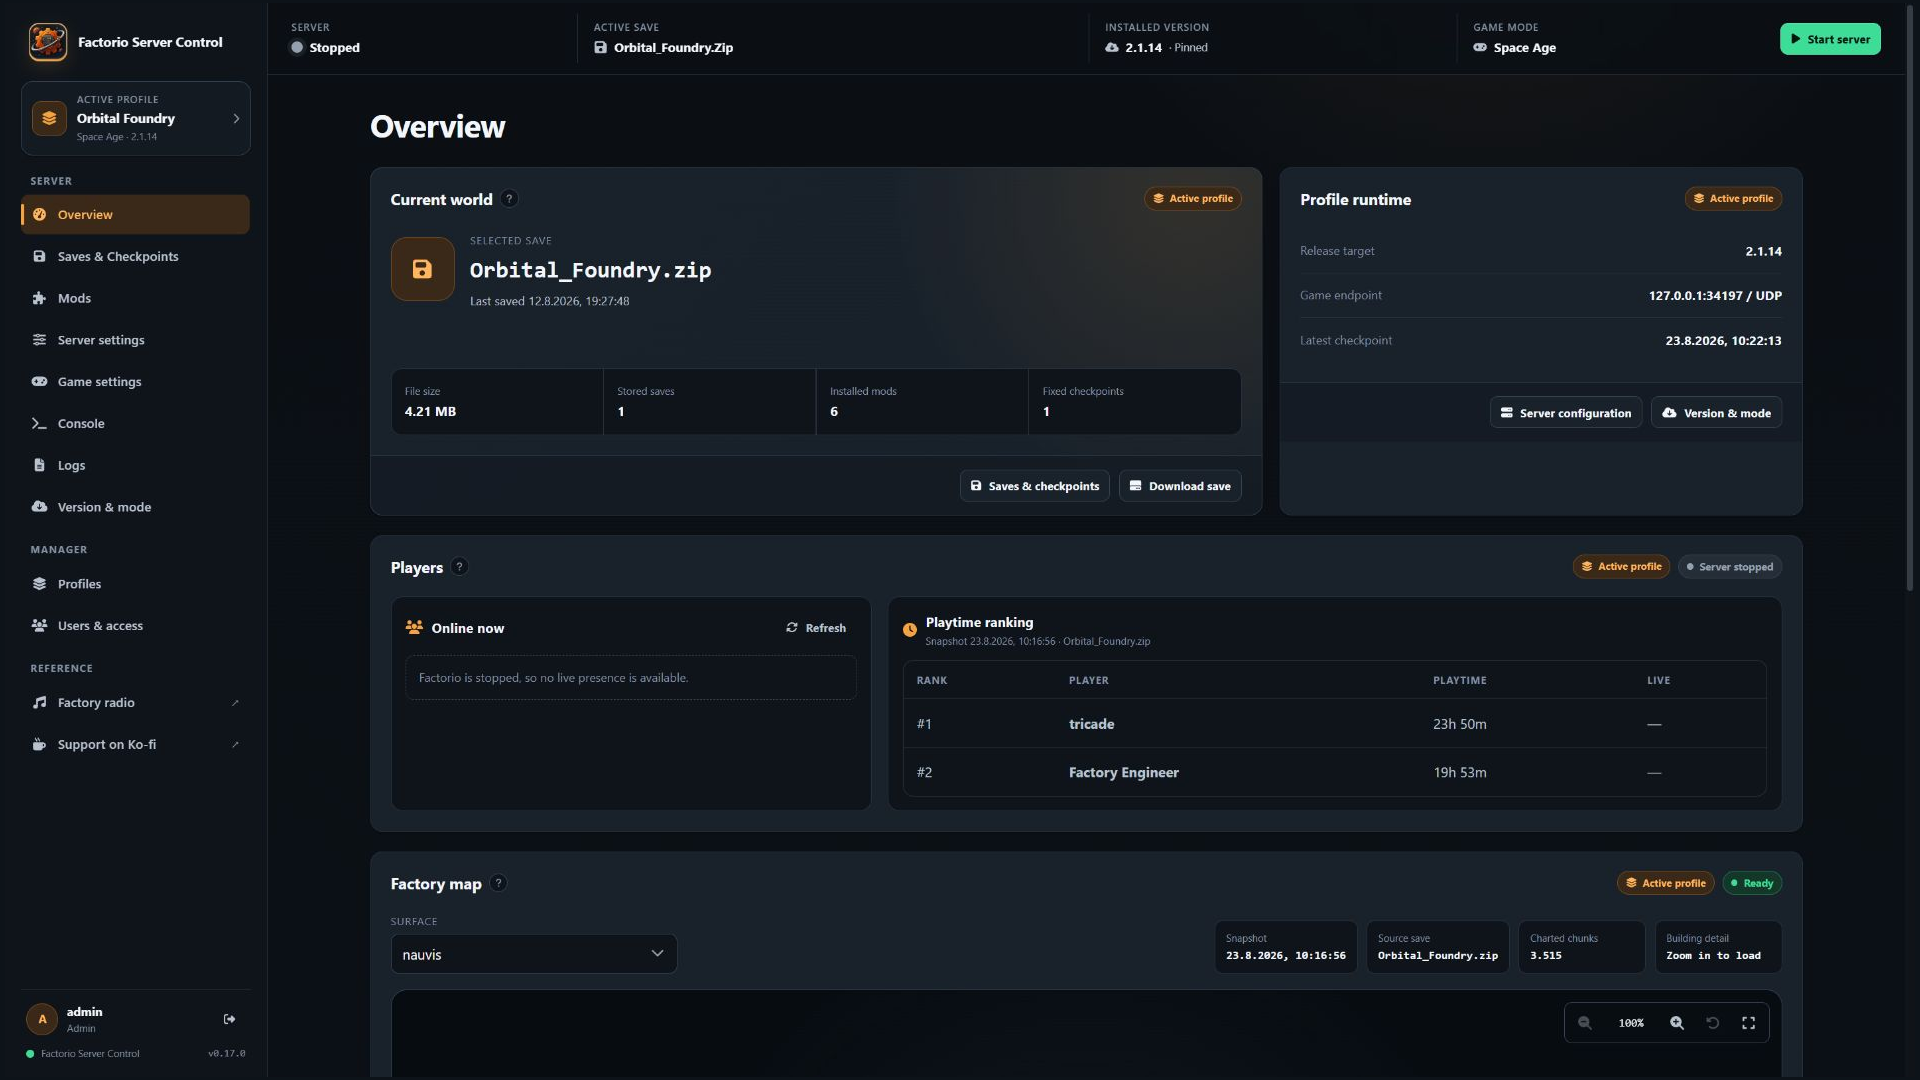
Task: Start the server with the green button
Action: click(1830, 39)
